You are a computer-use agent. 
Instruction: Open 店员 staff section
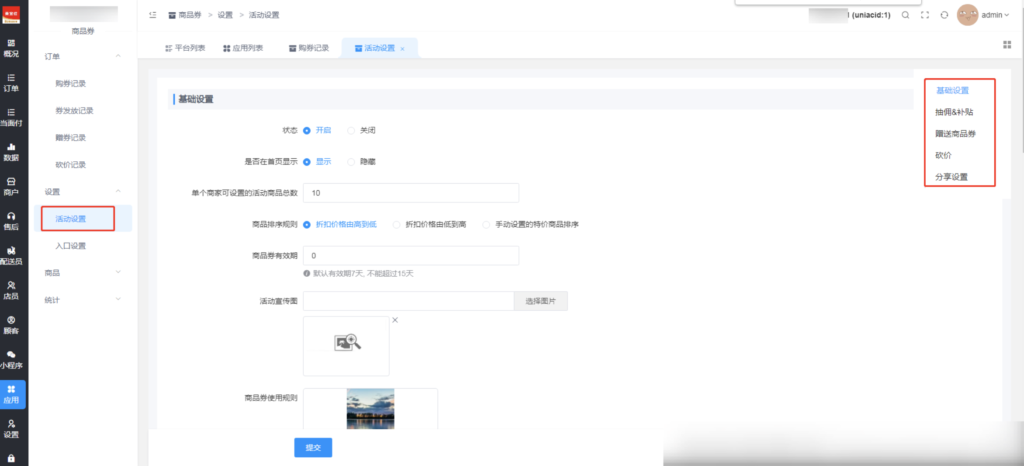pos(11,290)
